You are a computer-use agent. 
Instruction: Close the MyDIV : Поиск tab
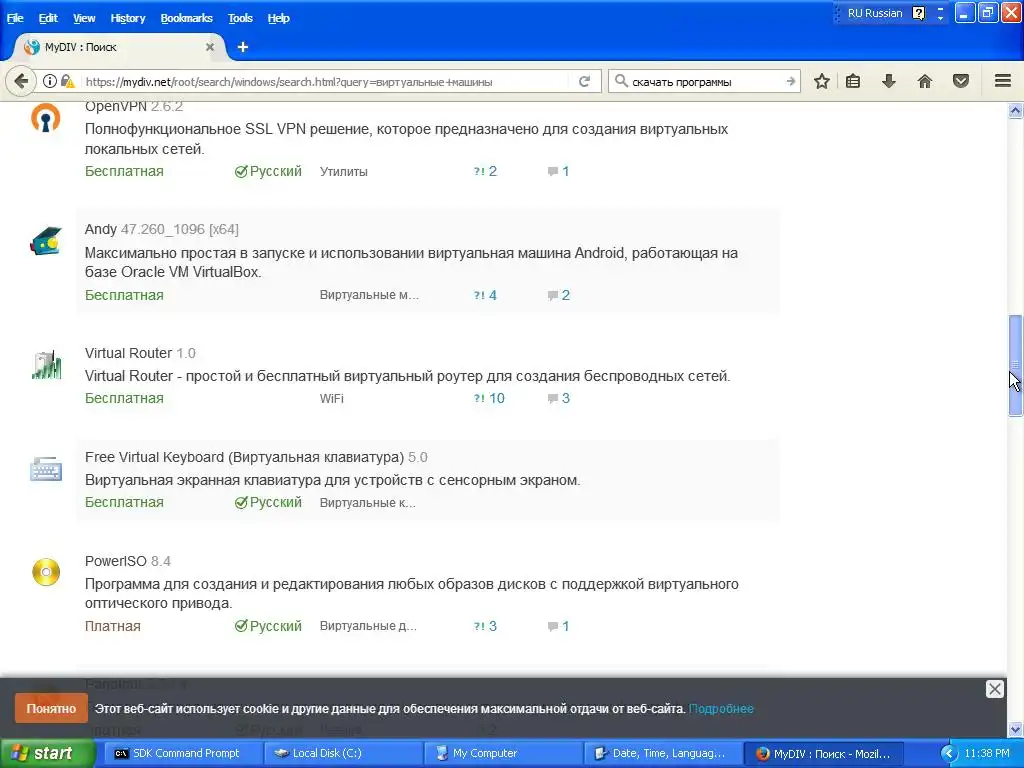210,47
